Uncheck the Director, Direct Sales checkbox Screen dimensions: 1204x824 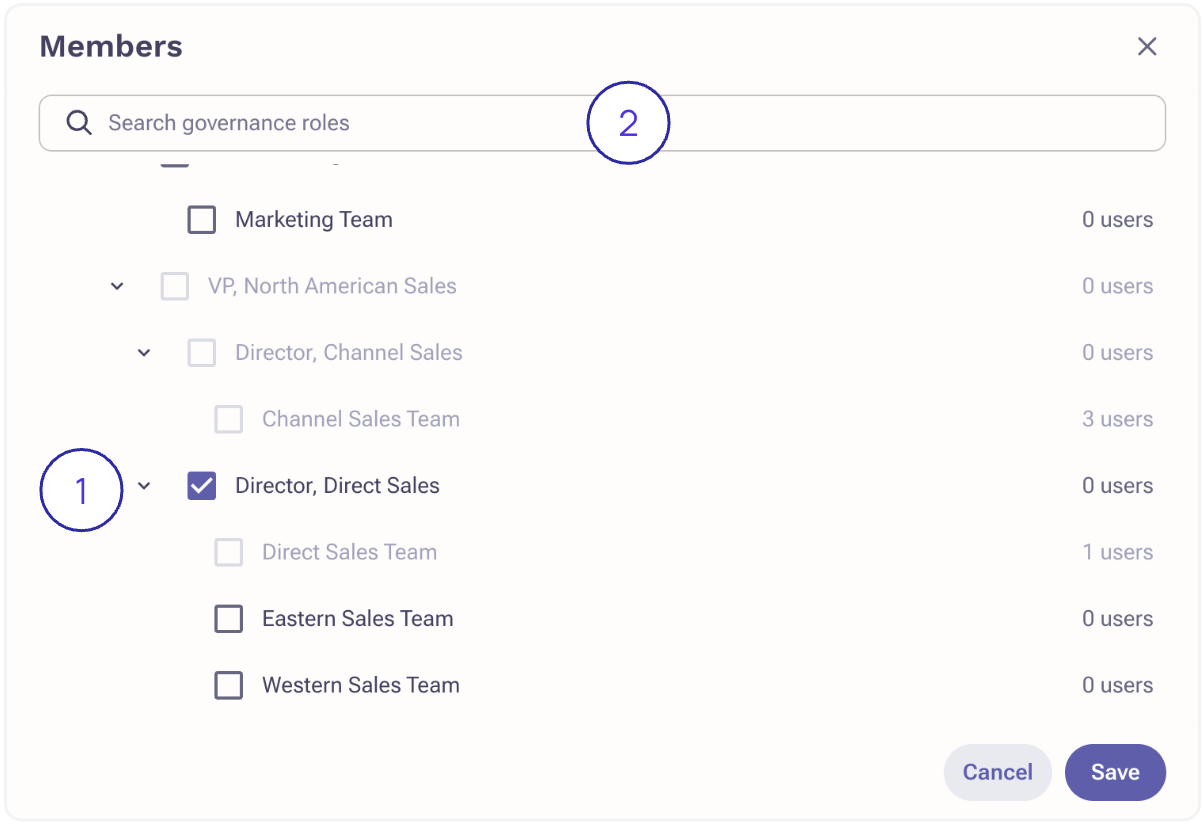tap(202, 486)
